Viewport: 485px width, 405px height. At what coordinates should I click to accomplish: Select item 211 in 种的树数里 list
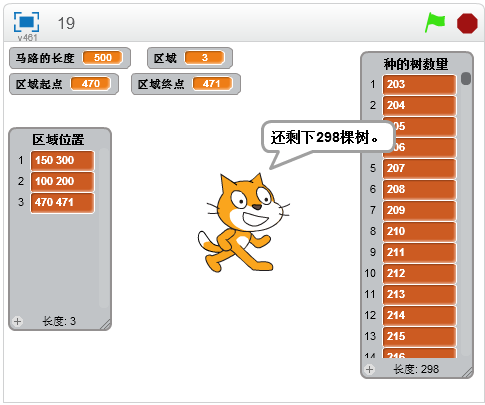(419, 252)
